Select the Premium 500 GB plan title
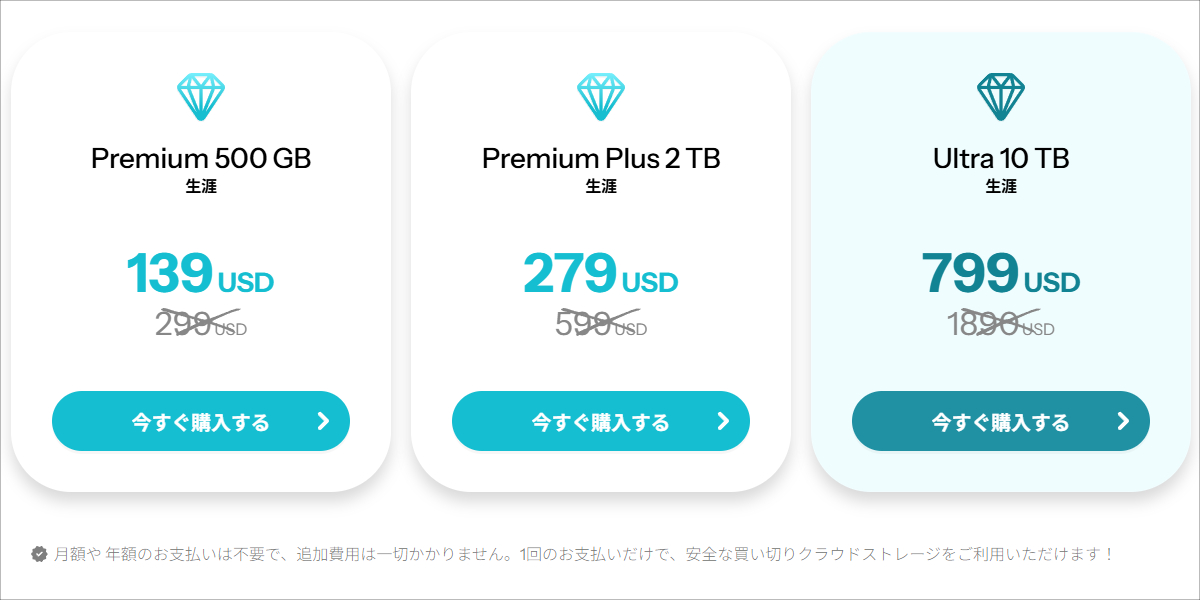This screenshot has height=600, width=1200. (200, 158)
